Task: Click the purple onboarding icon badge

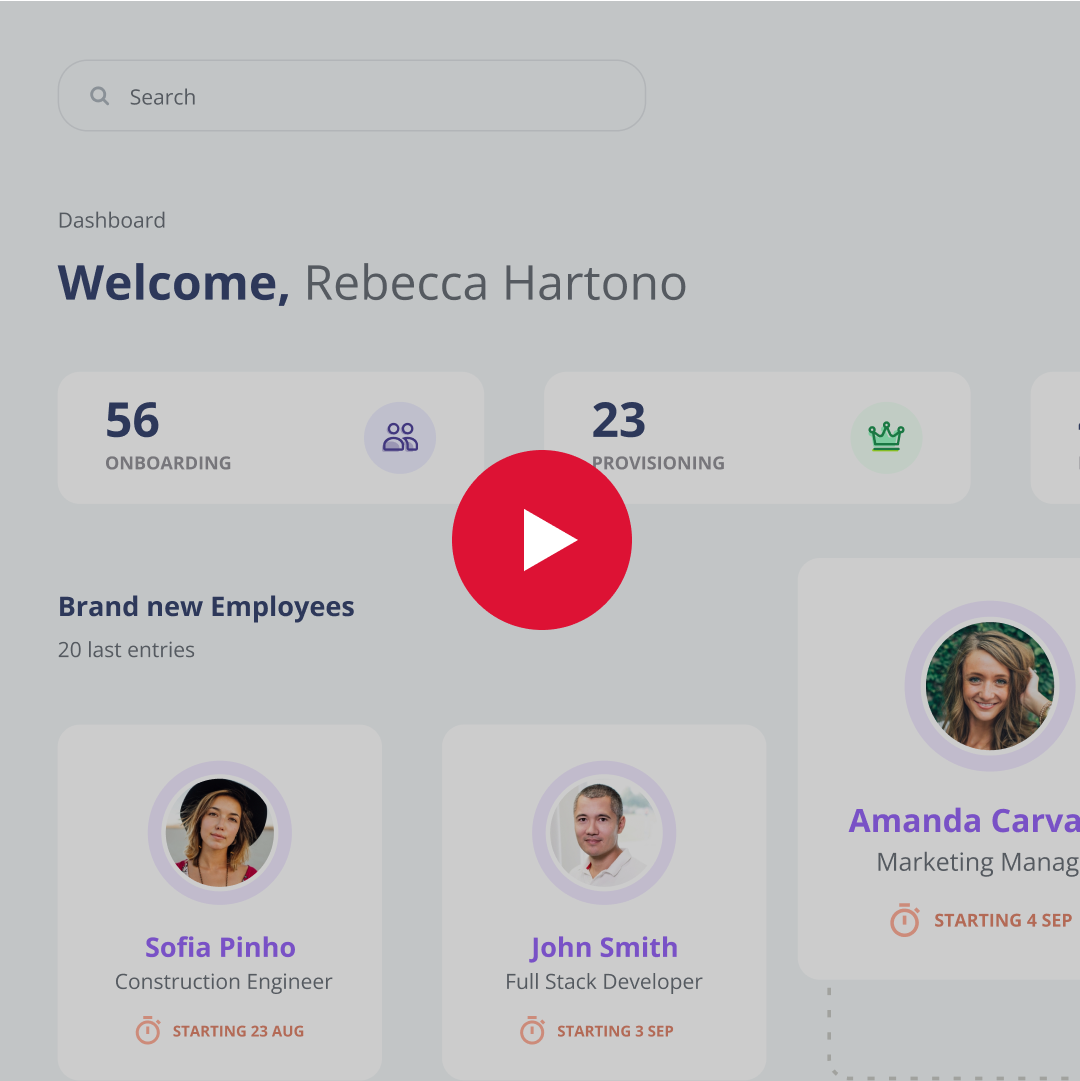Action: [x=400, y=438]
